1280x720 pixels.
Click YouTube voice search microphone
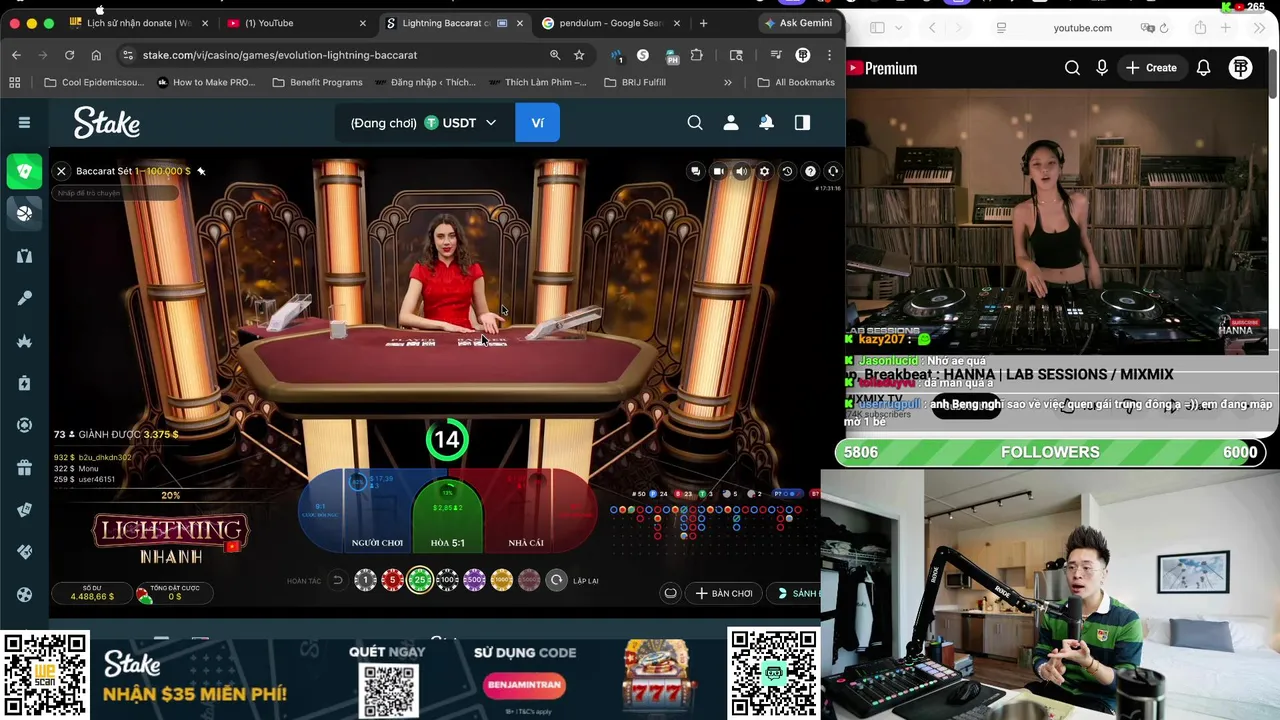(1102, 68)
